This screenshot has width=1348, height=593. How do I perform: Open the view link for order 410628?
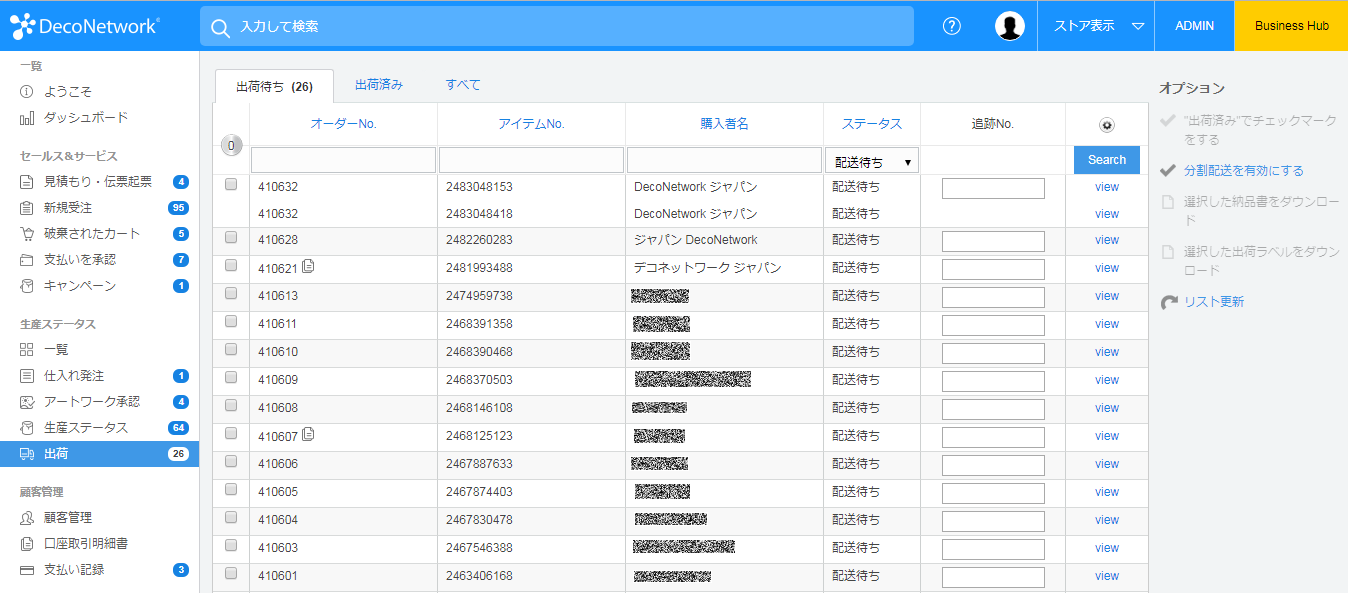pos(1106,240)
